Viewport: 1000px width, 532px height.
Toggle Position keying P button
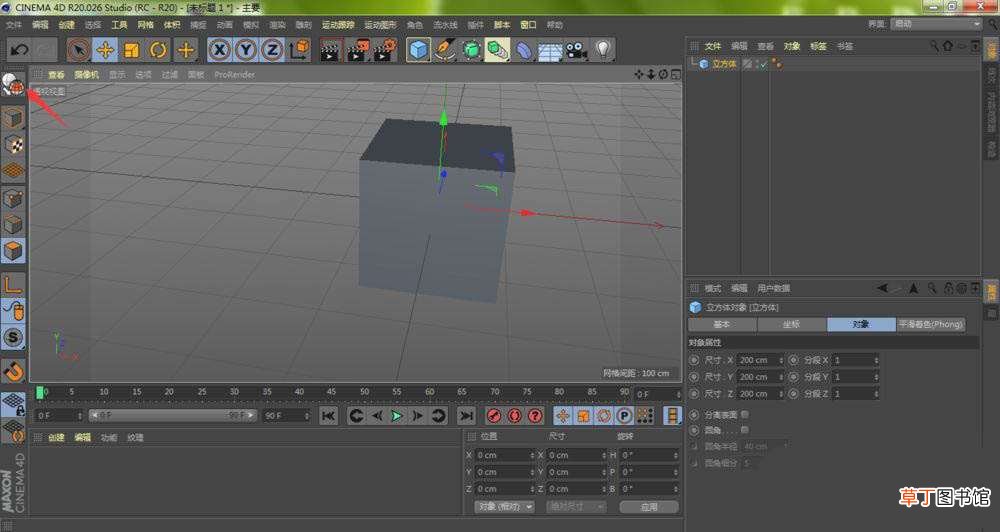[x=625, y=416]
